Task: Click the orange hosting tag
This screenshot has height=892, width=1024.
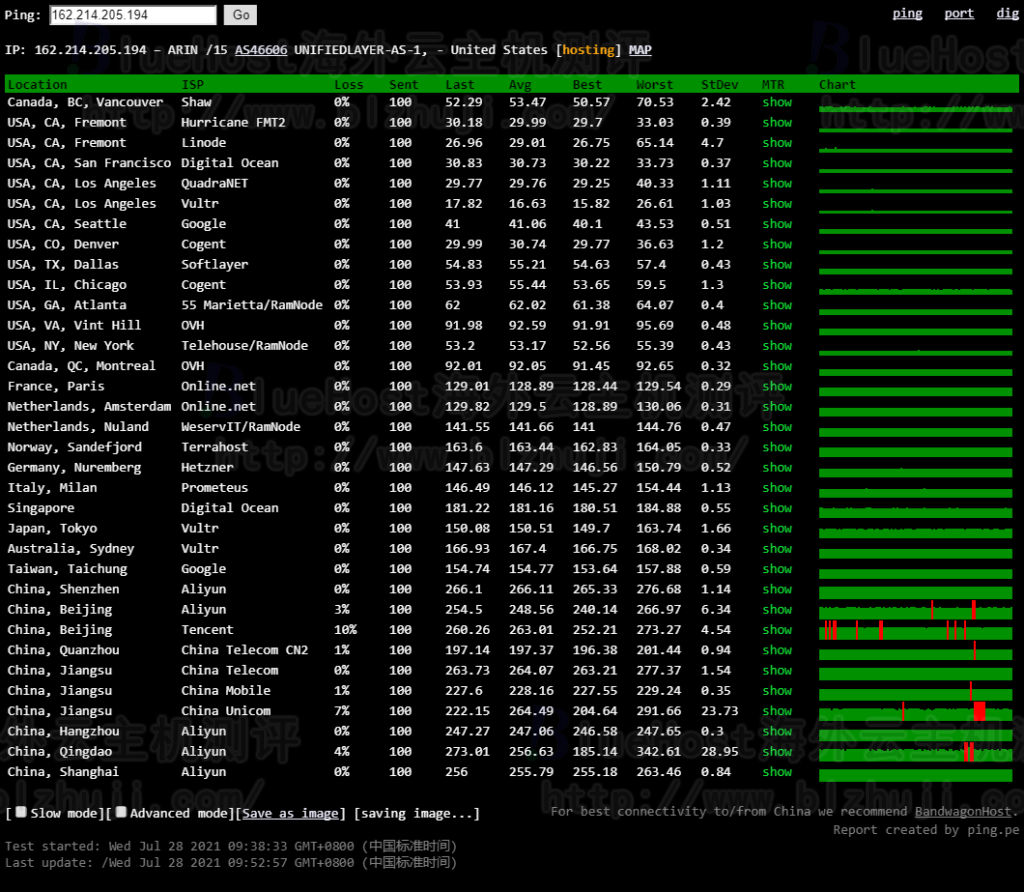Action: [x=588, y=50]
